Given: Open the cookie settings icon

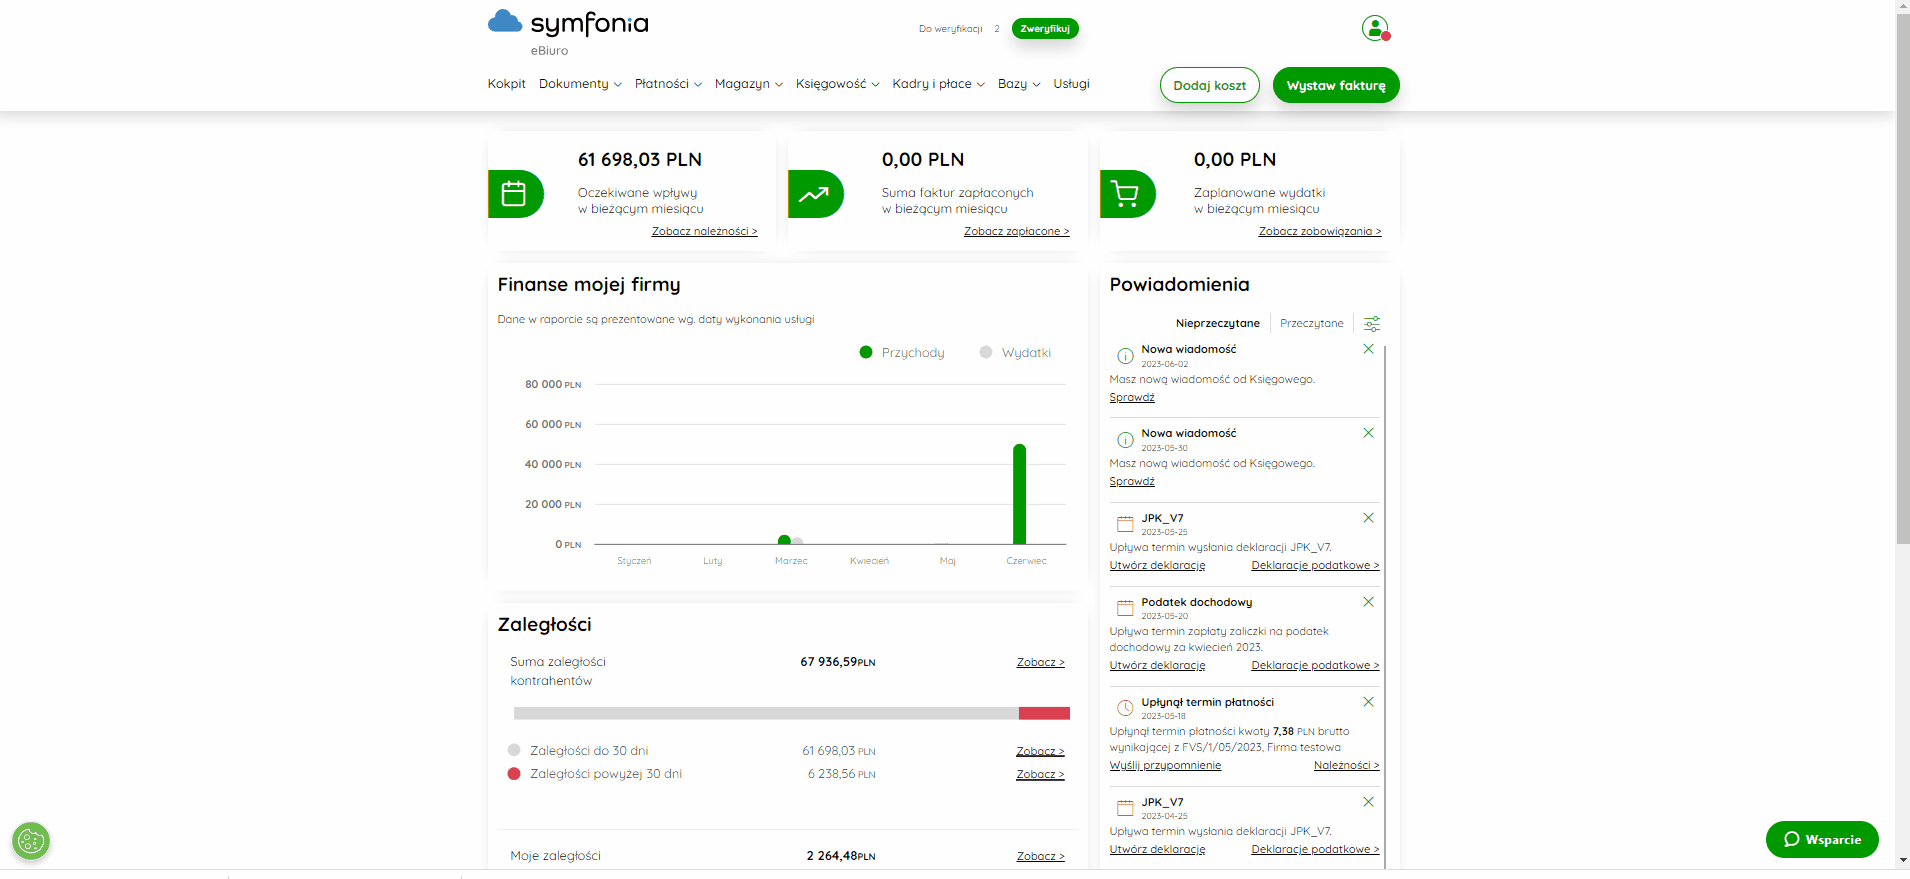Looking at the screenshot, I should [x=31, y=841].
